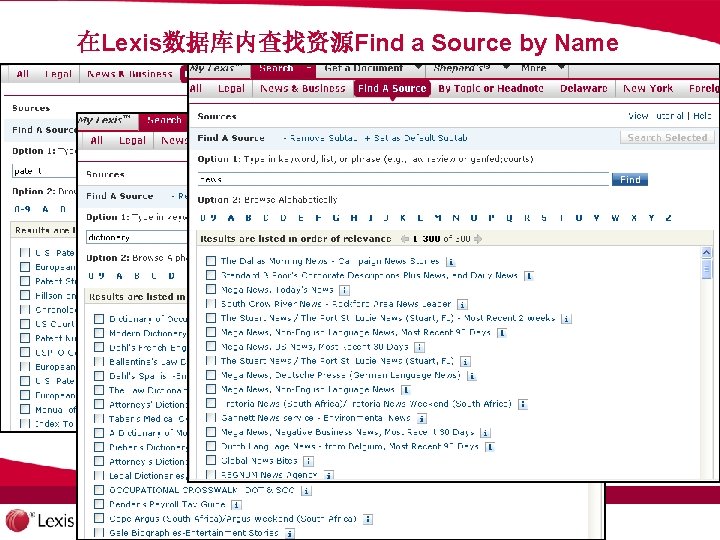Tick Gannett News Service checkbox
Viewport: 720px width, 540px height.
(x=211, y=417)
